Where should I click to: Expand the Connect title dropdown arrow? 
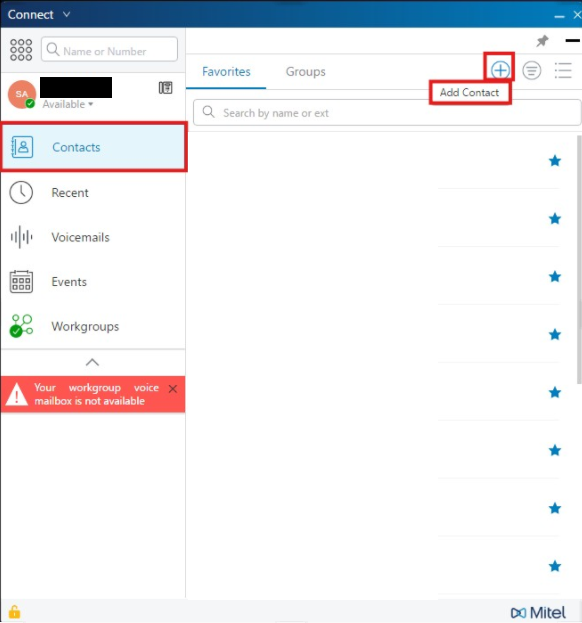67,14
